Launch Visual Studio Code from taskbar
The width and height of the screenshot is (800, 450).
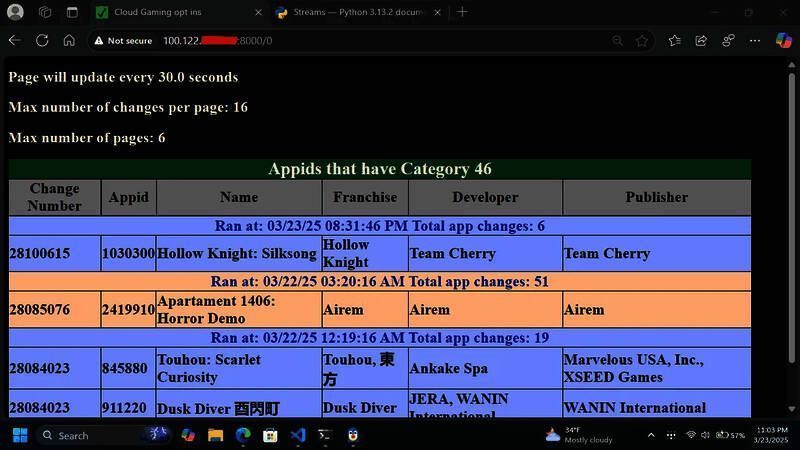(297, 435)
